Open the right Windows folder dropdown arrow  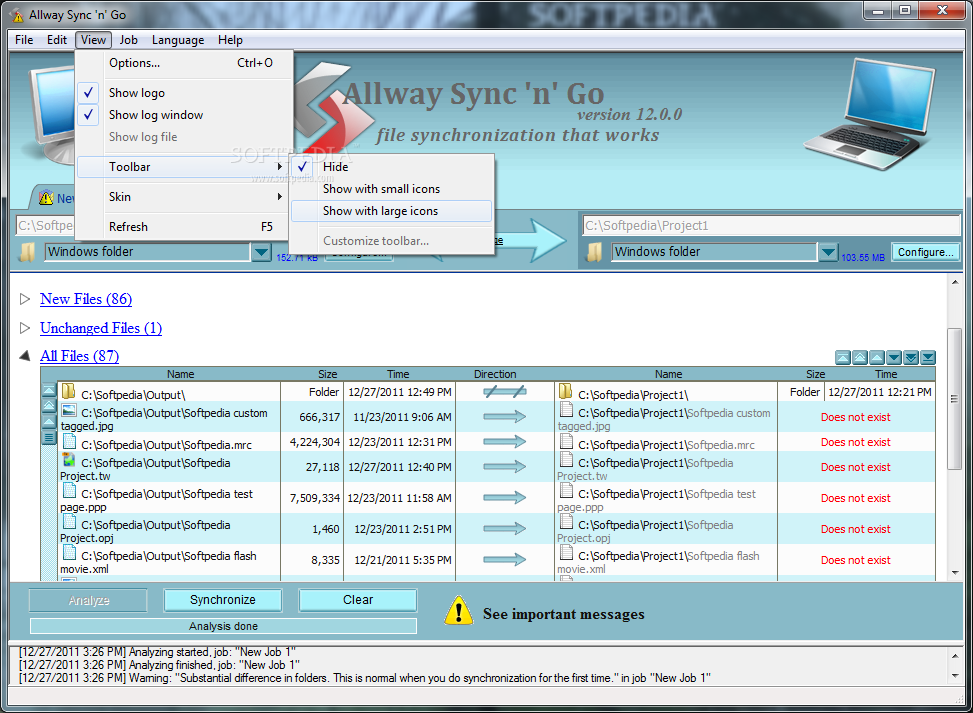click(x=828, y=252)
